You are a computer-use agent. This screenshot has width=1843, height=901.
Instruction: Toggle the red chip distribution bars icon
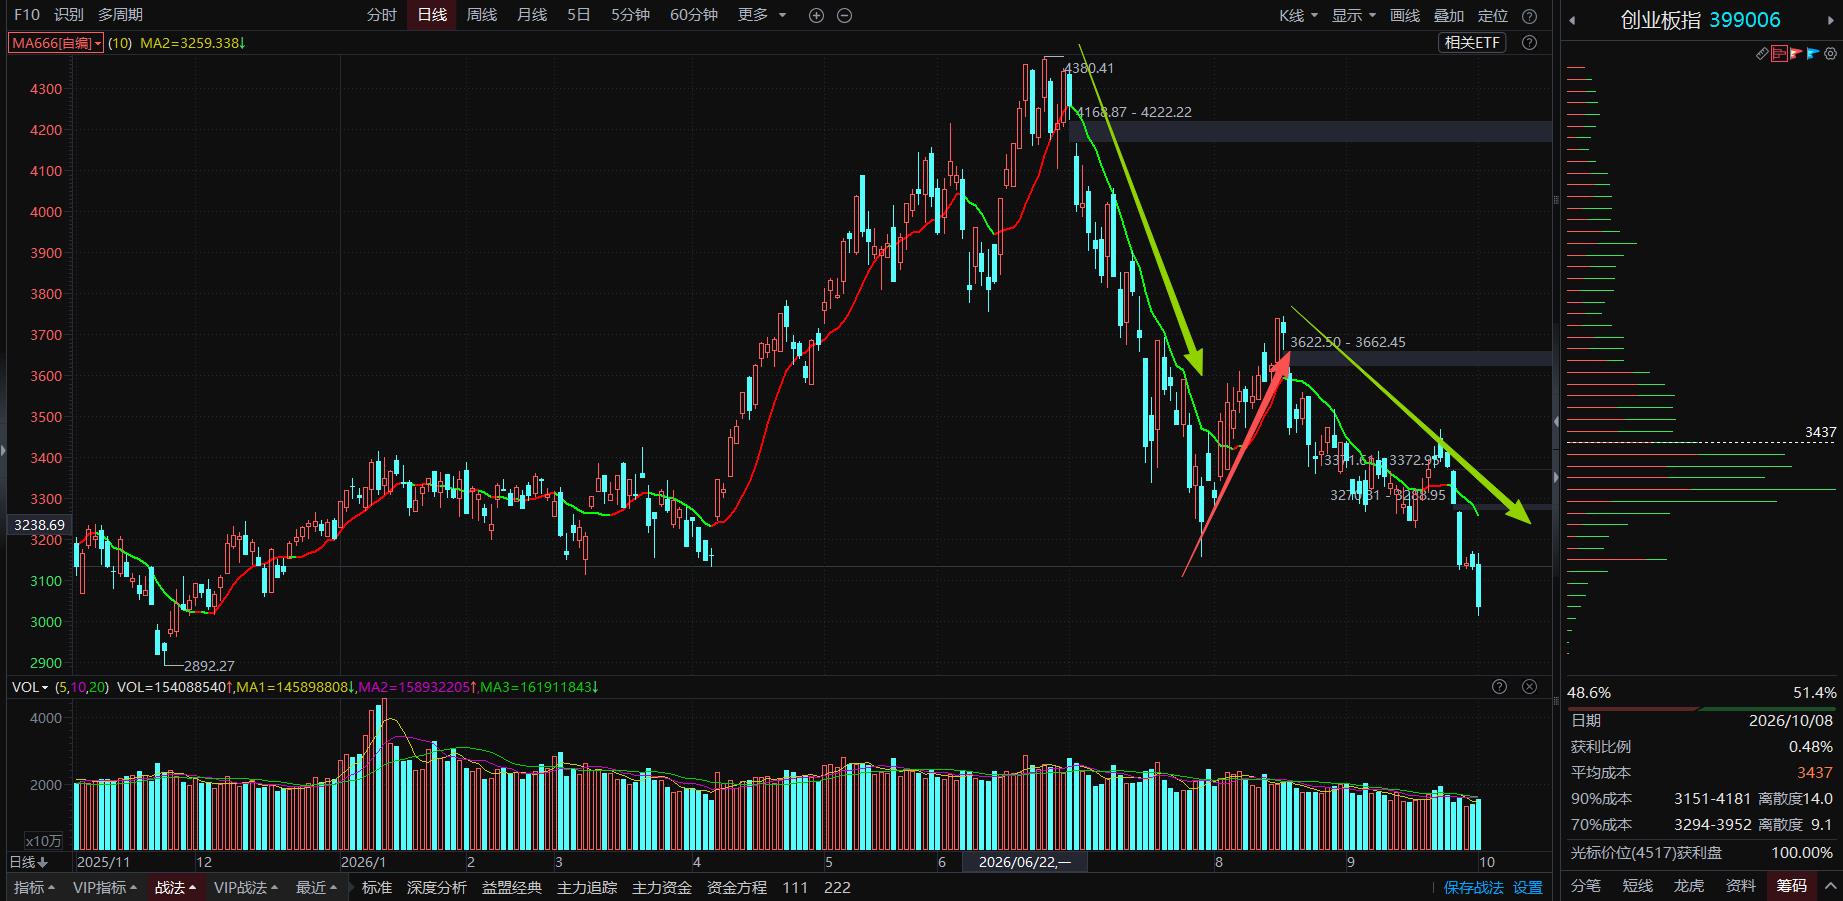1779,54
